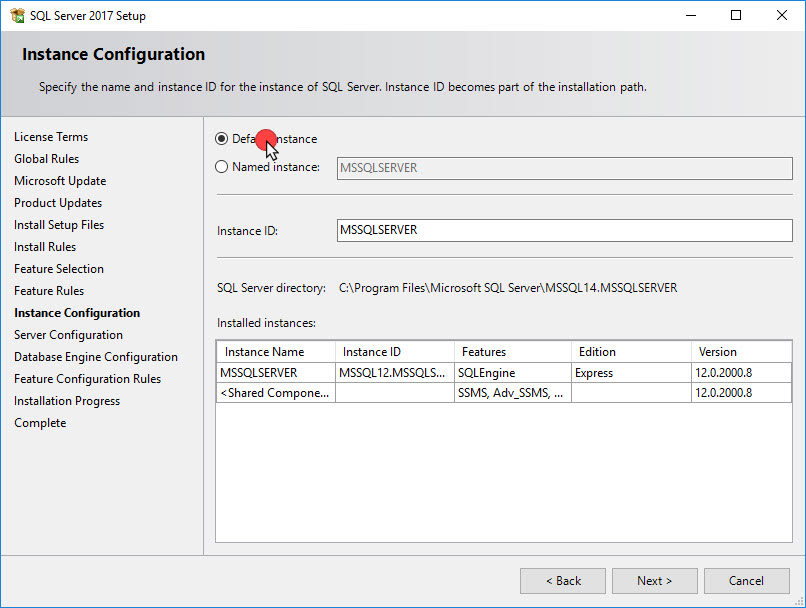Click the Global Rules step
The image size is (806, 608).
46,159
